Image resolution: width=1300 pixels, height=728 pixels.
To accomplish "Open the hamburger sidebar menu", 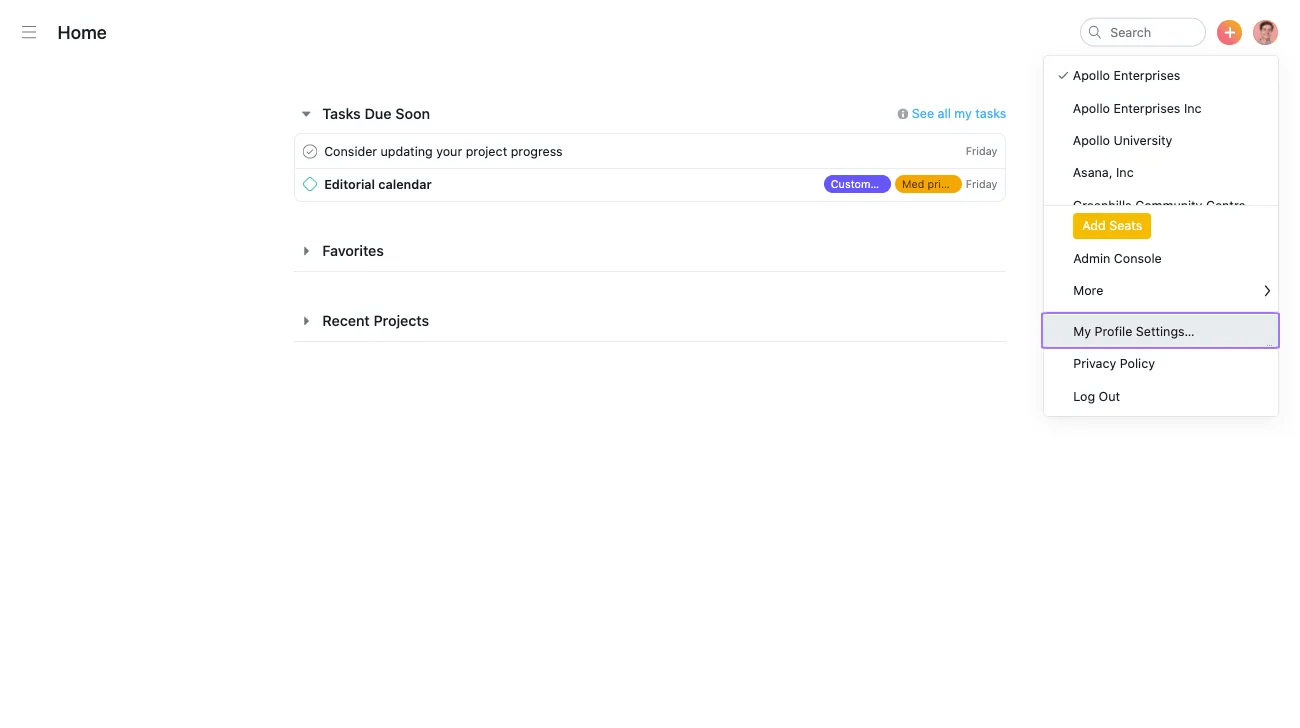I will point(29,33).
